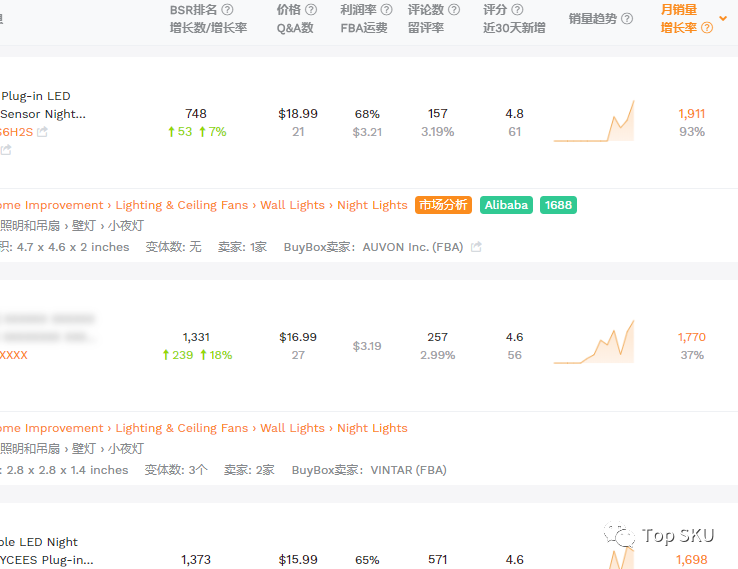Open first product's Wall Lights category link
Screen dimensions: 738x569
pos(293,205)
